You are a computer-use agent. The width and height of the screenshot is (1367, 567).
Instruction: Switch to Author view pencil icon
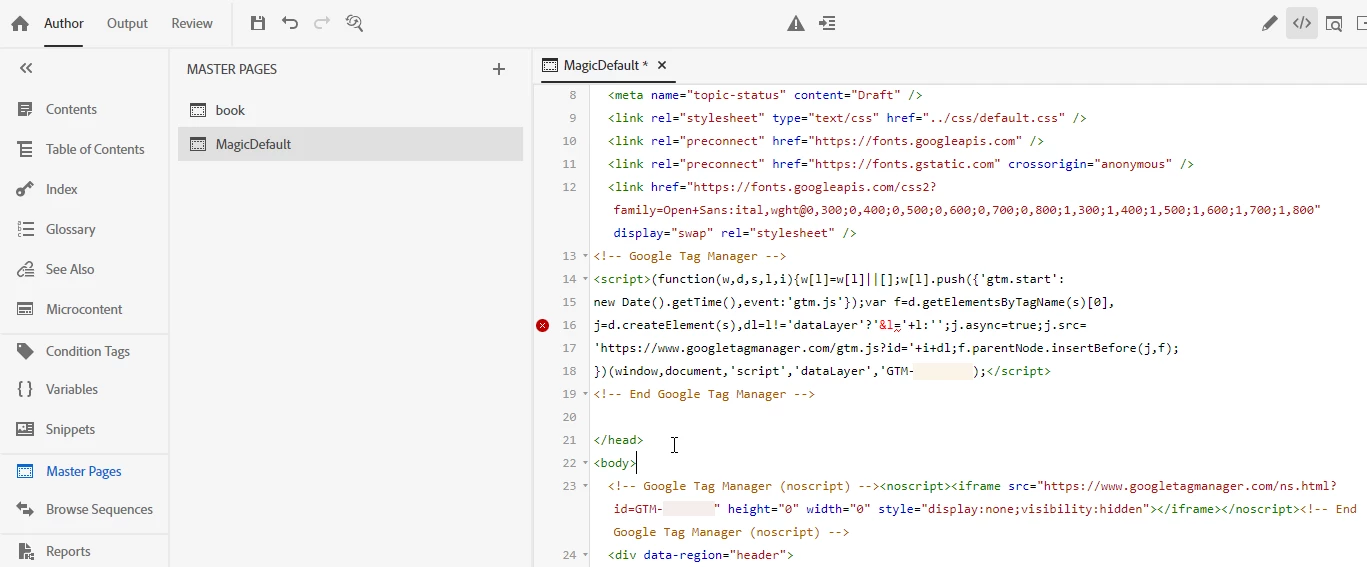pos(1269,23)
